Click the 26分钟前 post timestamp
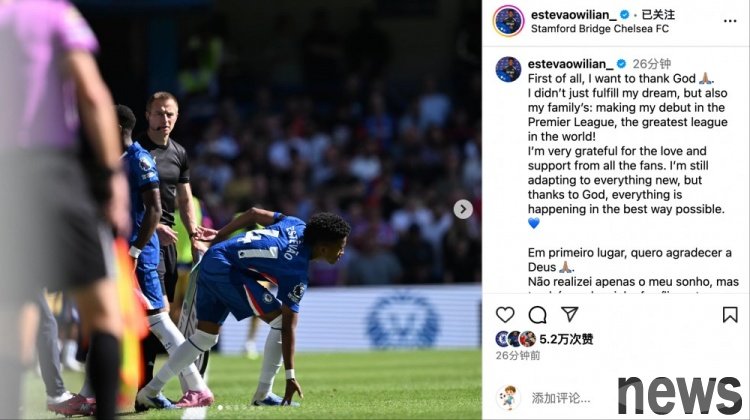 click(518, 355)
